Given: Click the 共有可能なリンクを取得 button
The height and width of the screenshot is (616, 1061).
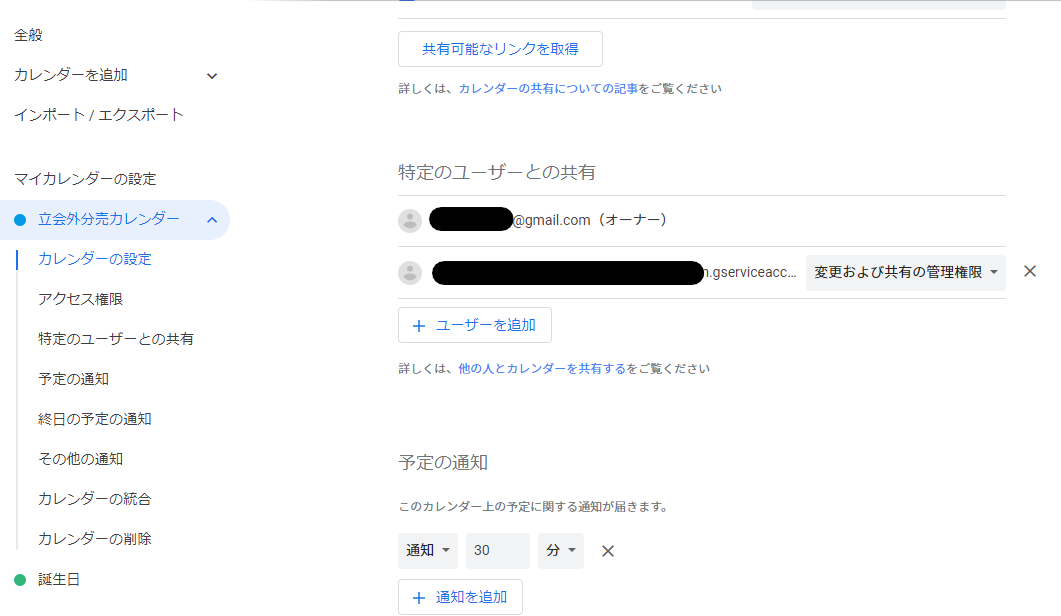Looking at the screenshot, I should (500, 49).
